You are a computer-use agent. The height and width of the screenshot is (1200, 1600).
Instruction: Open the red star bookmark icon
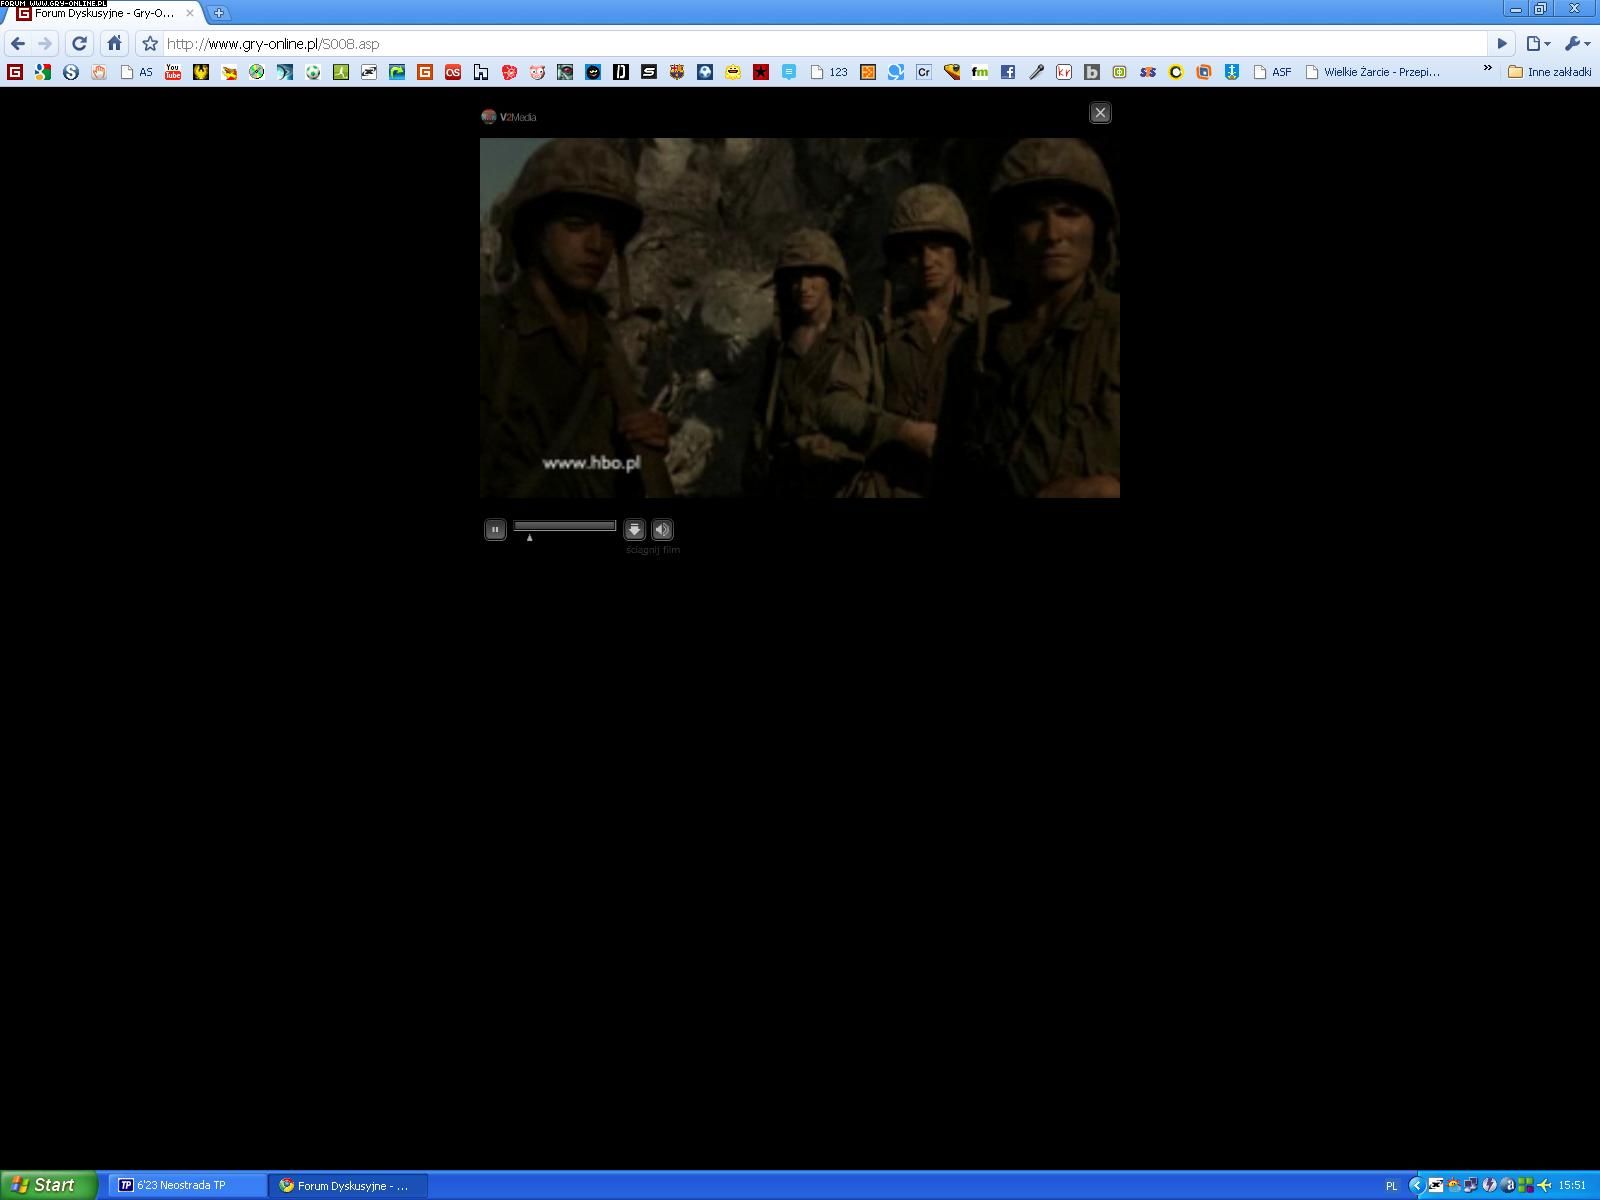pos(761,72)
